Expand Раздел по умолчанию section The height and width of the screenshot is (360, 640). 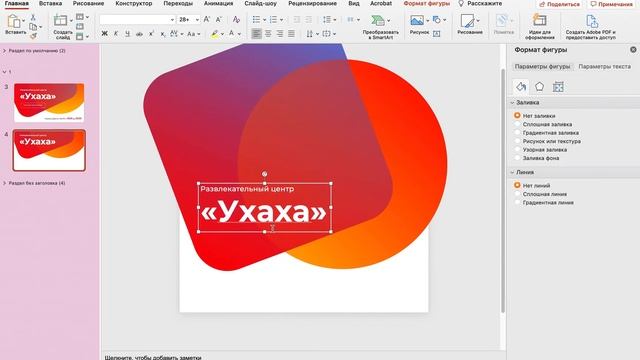pyautogui.click(x=4, y=51)
